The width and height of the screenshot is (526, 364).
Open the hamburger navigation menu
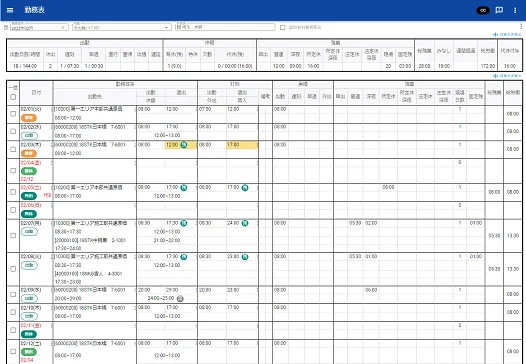coord(10,10)
